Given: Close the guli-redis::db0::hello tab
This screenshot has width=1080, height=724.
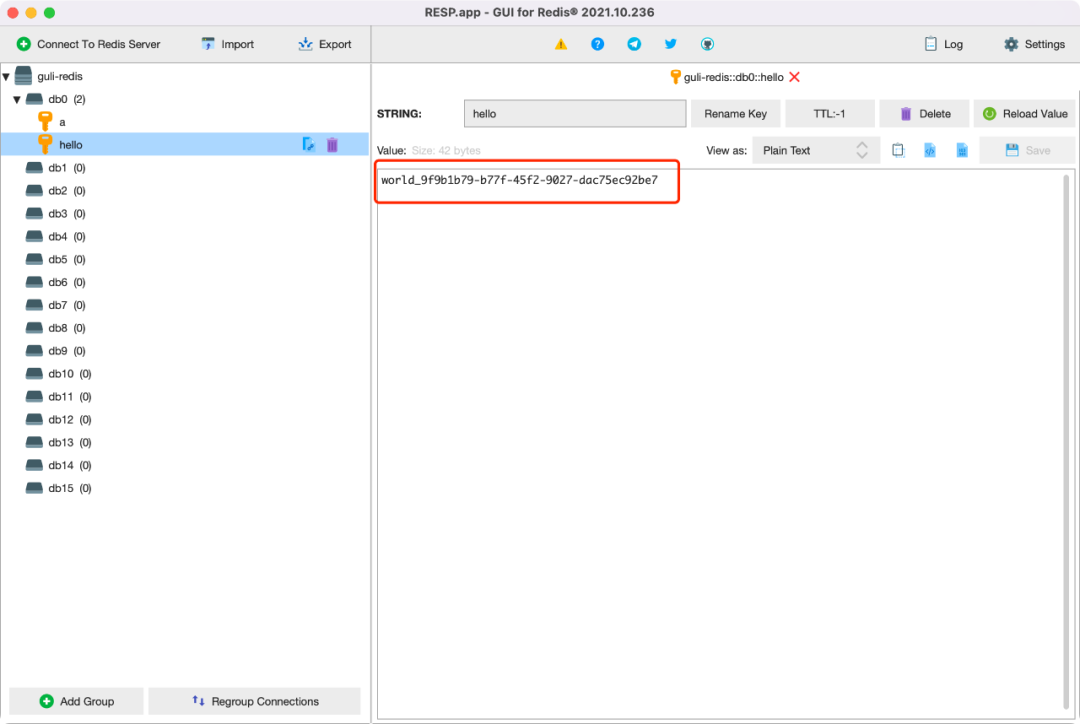Looking at the screenshot, I should (794, 77).
